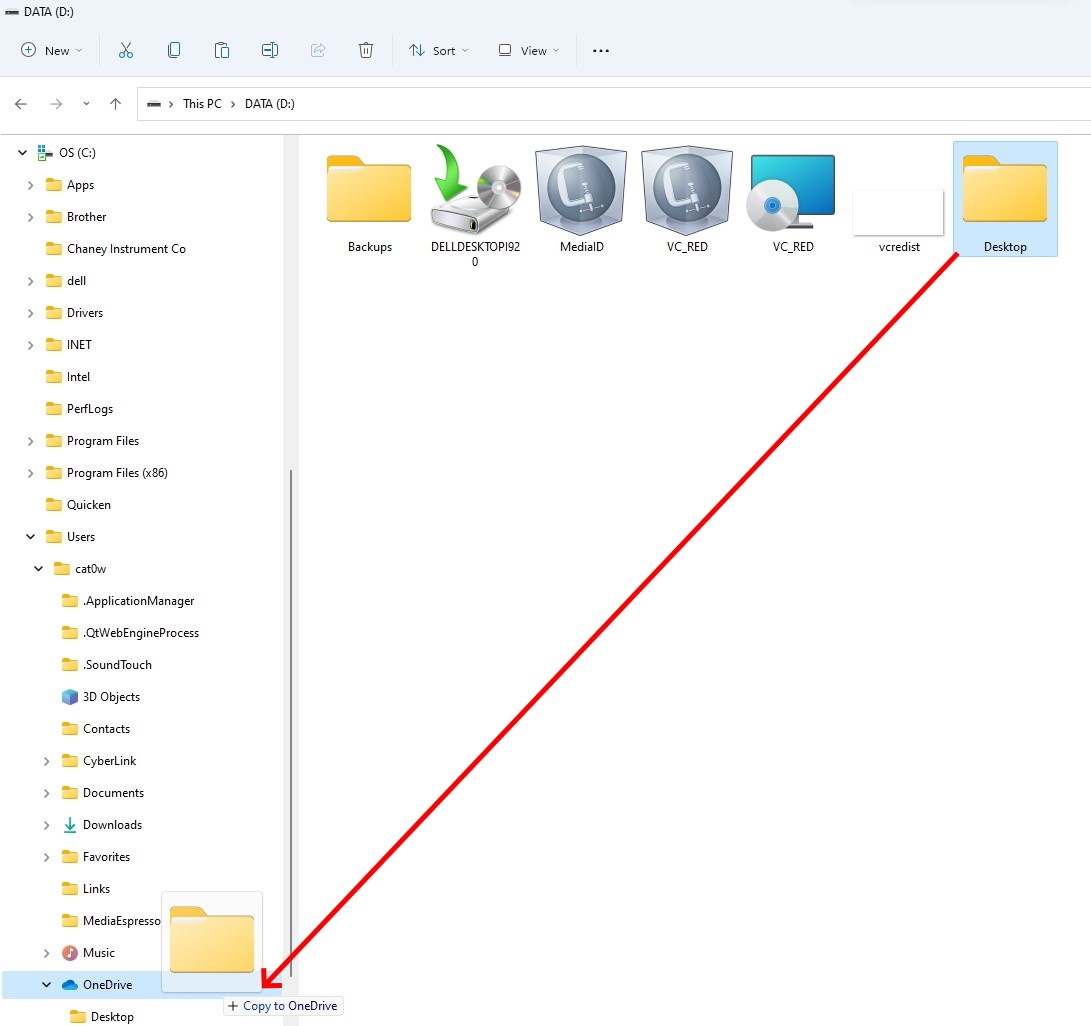Screen dimensions: 1091x1026
Task: Collapse the Users folder node
Action: pyautogui.click(x=30, y=536)
